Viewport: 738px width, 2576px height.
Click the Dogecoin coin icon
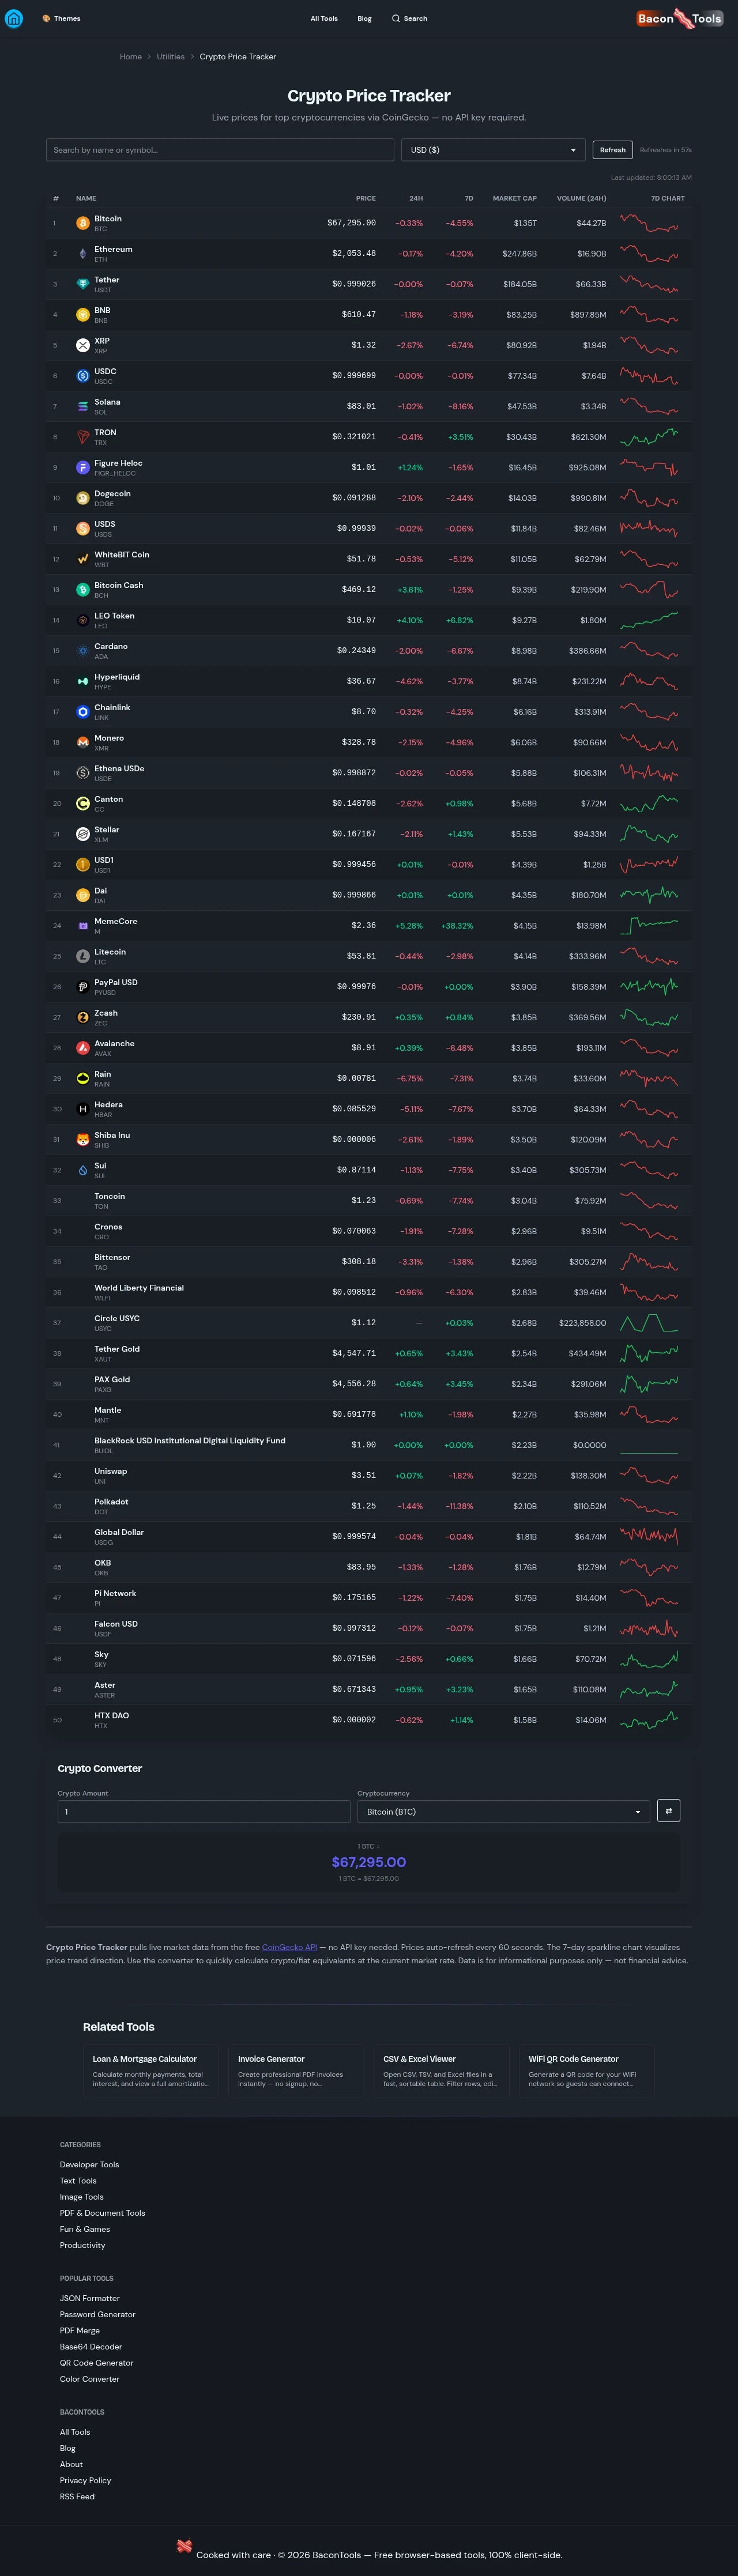pos(83,498)
